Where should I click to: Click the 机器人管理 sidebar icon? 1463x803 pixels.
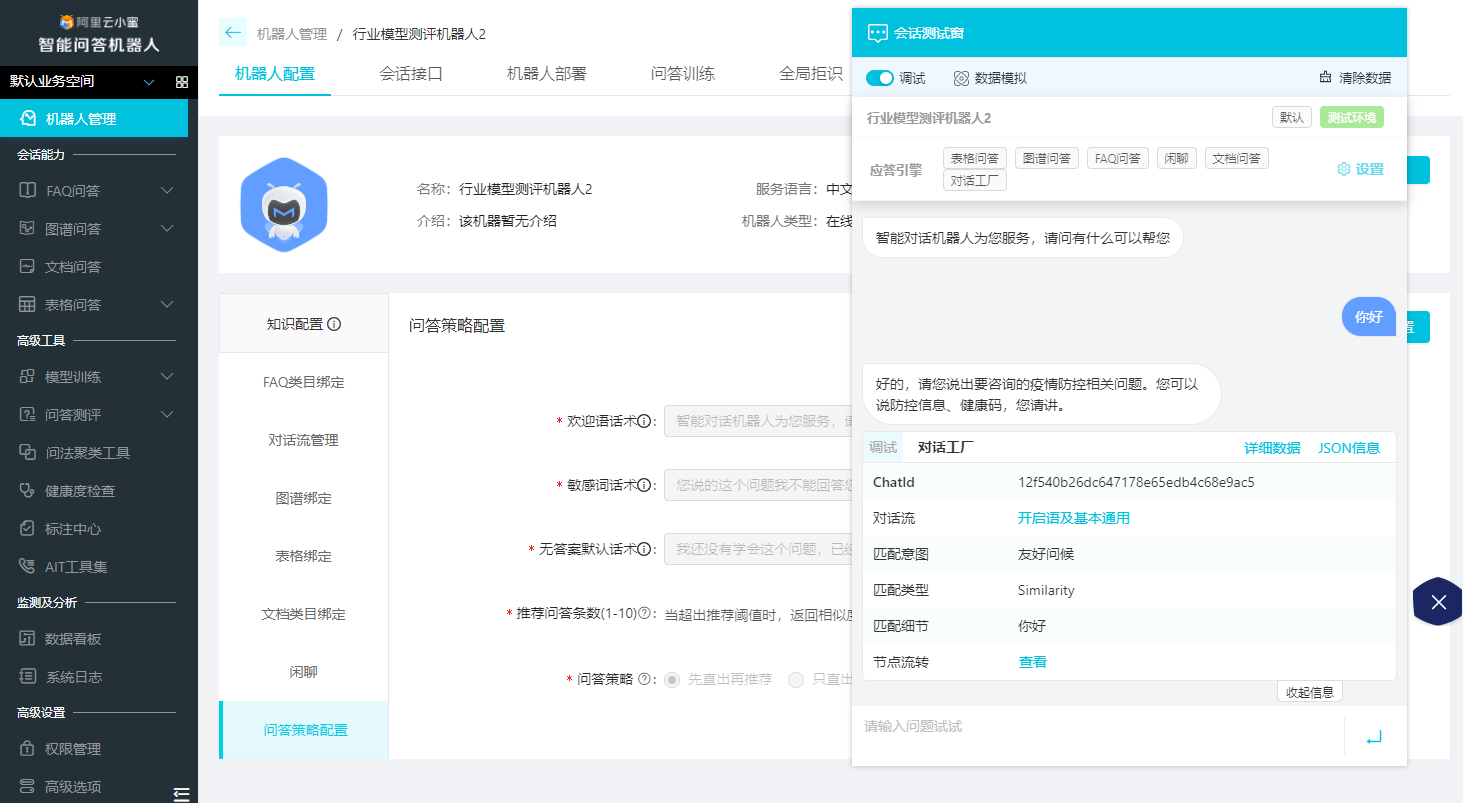pyautogui.click(x=28, y=119)
